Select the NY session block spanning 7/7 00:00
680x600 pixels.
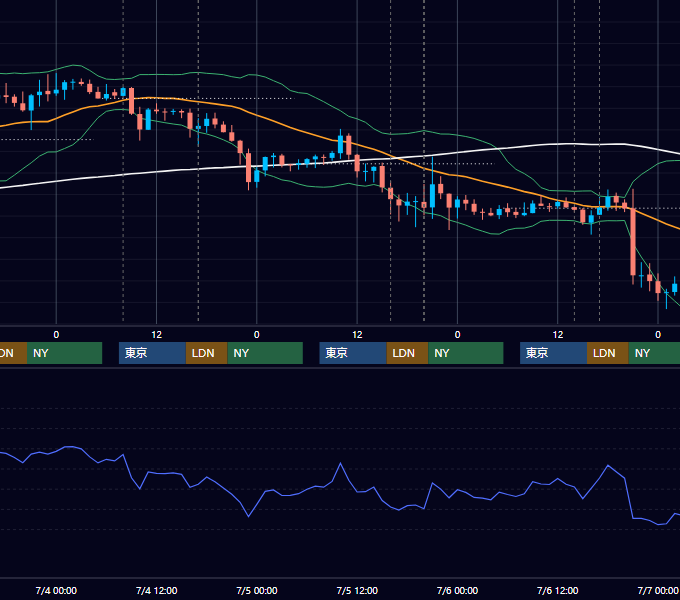(654, 353)
